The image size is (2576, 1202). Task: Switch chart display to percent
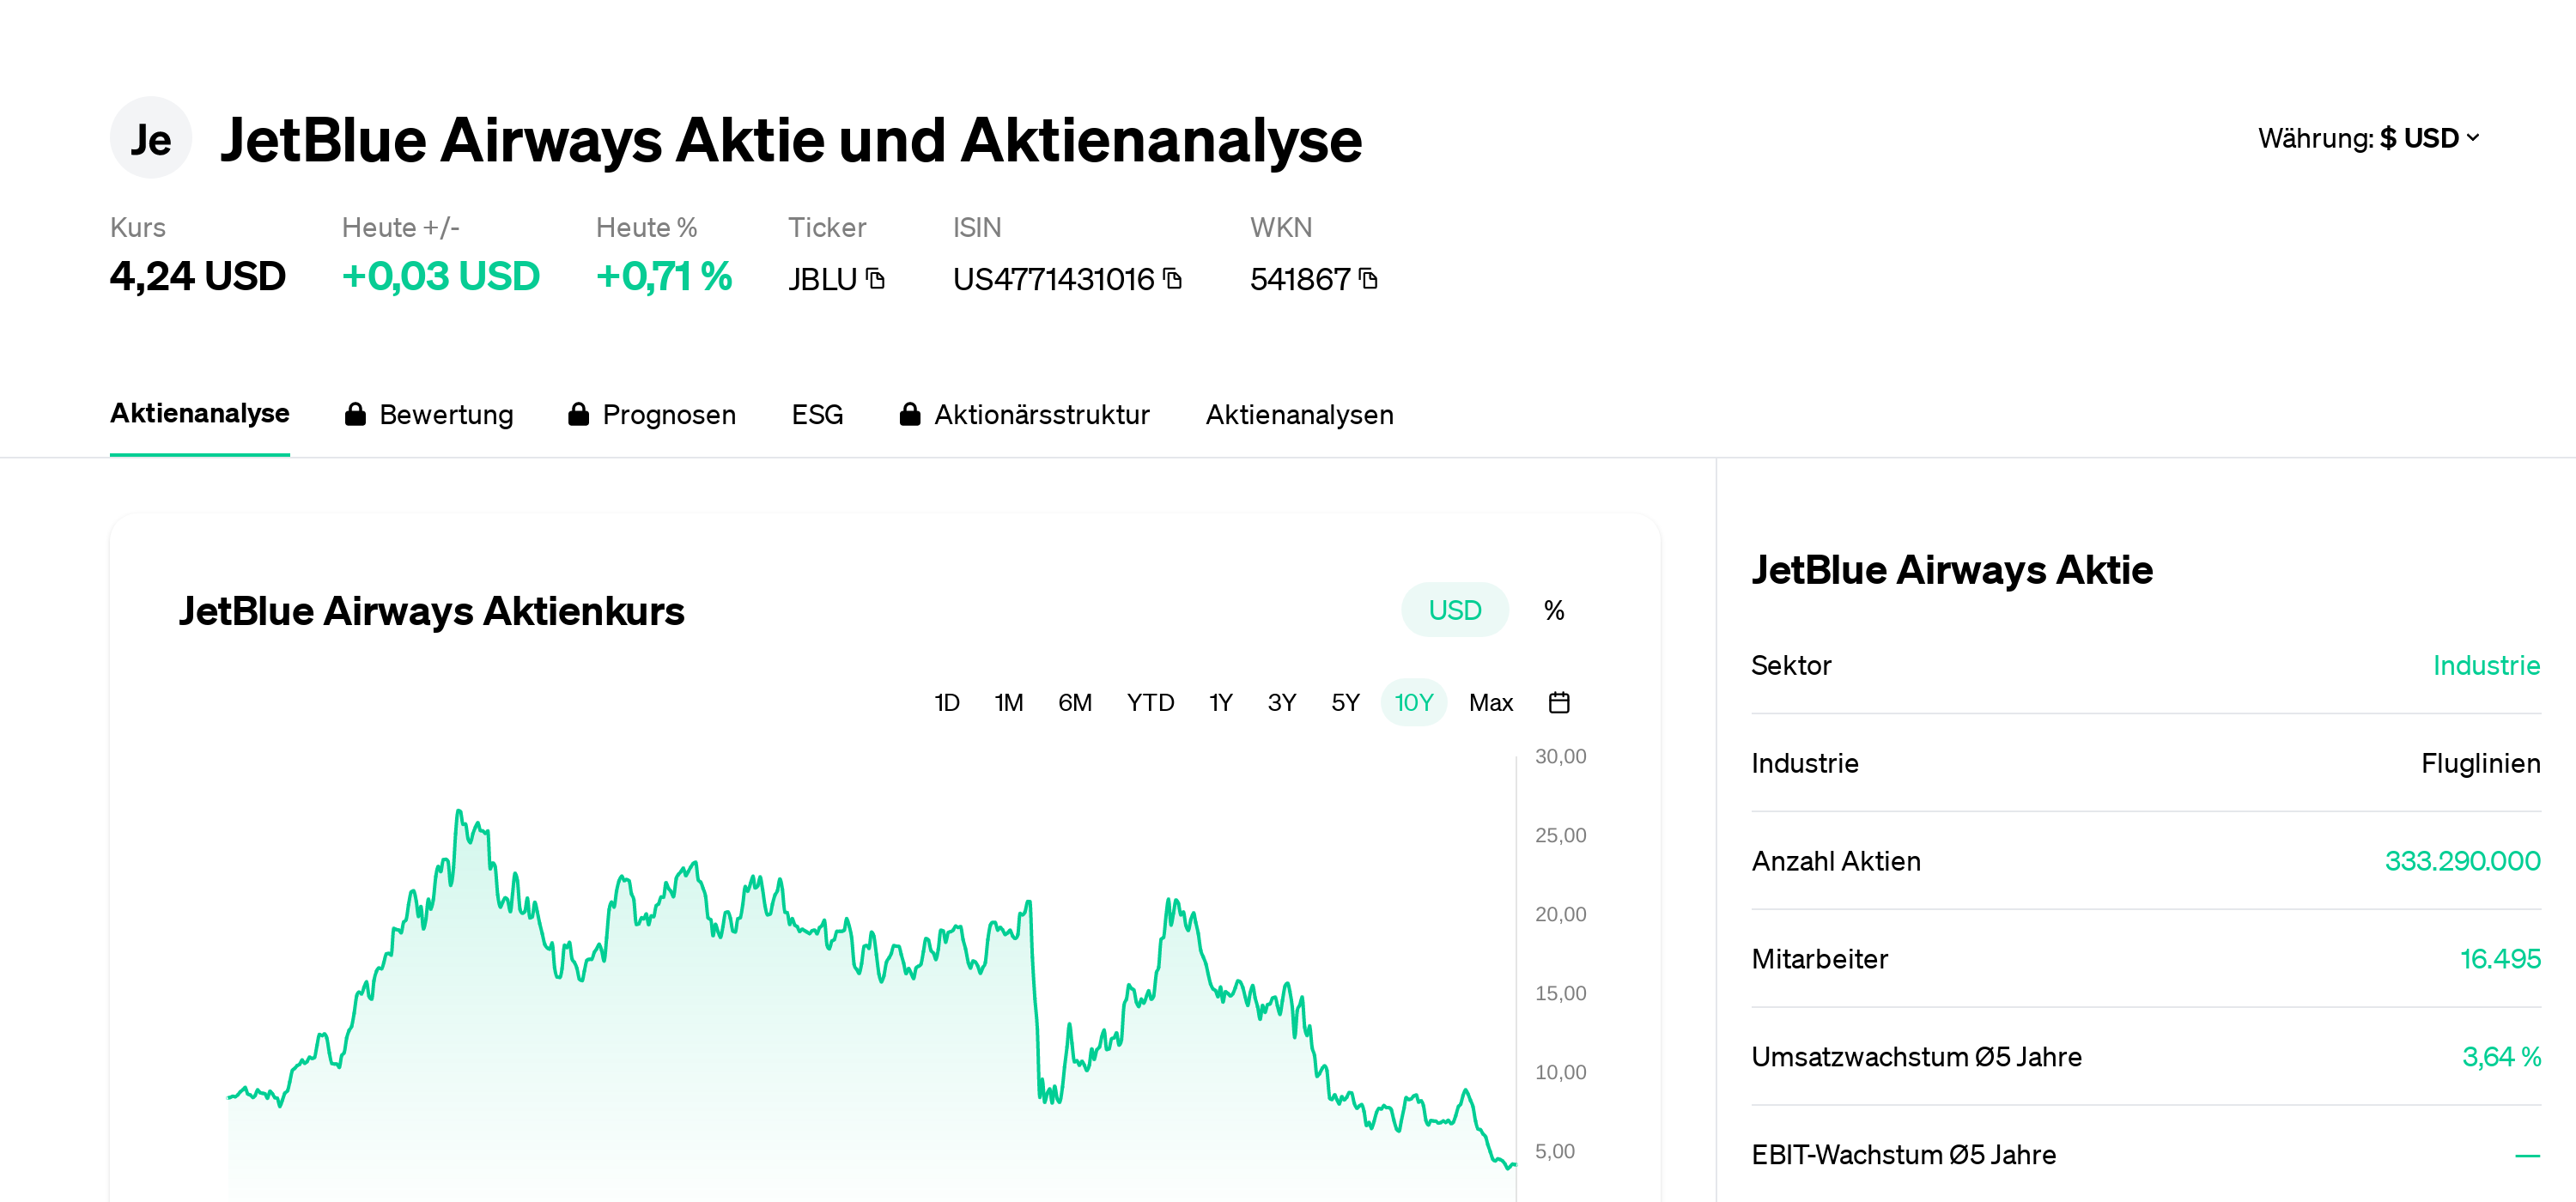coord(1553,610)
